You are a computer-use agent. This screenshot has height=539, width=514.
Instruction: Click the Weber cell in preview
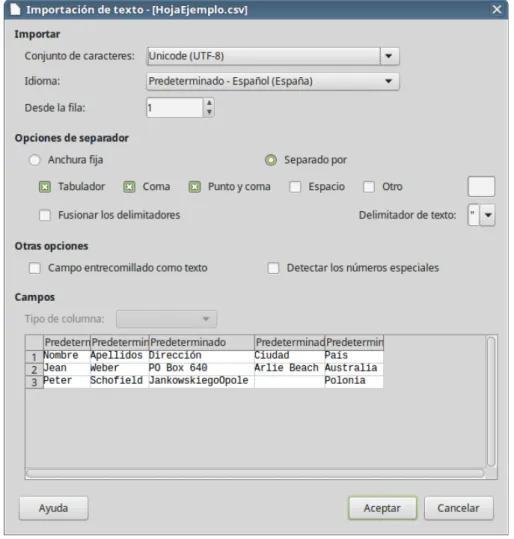pos(120,368)
